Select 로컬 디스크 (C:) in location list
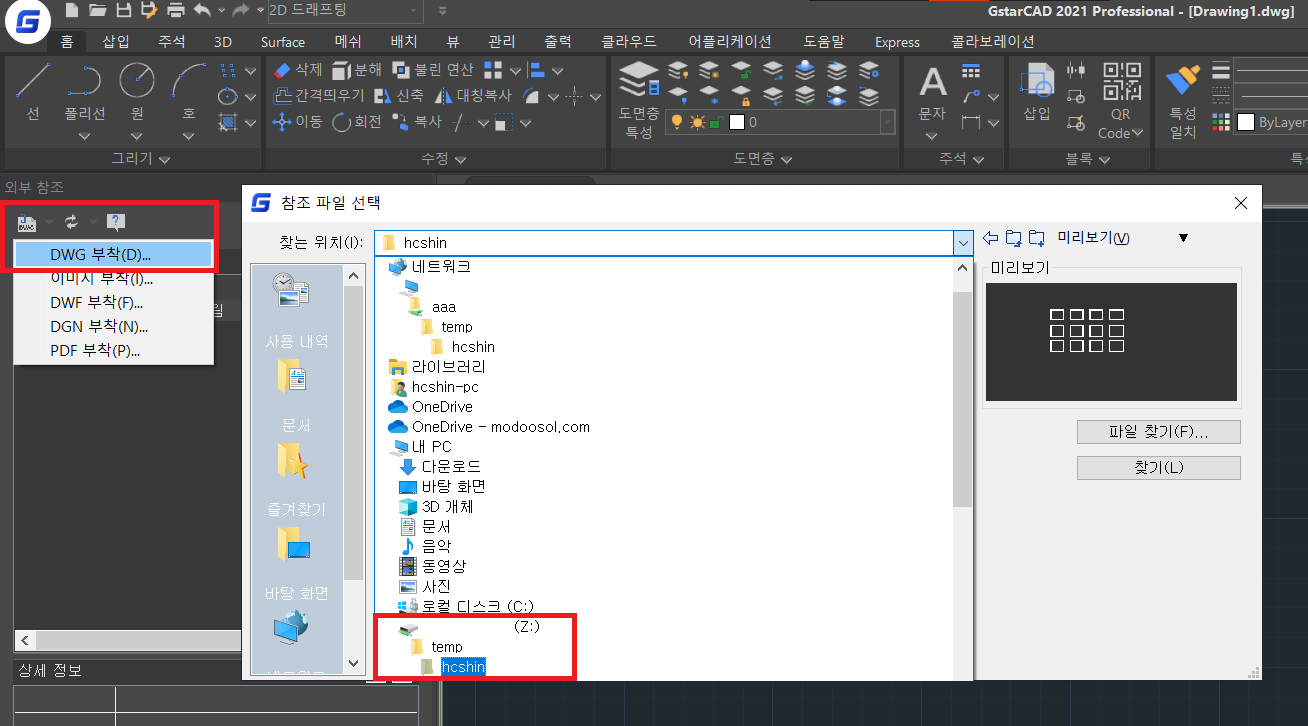 point(465,606)
